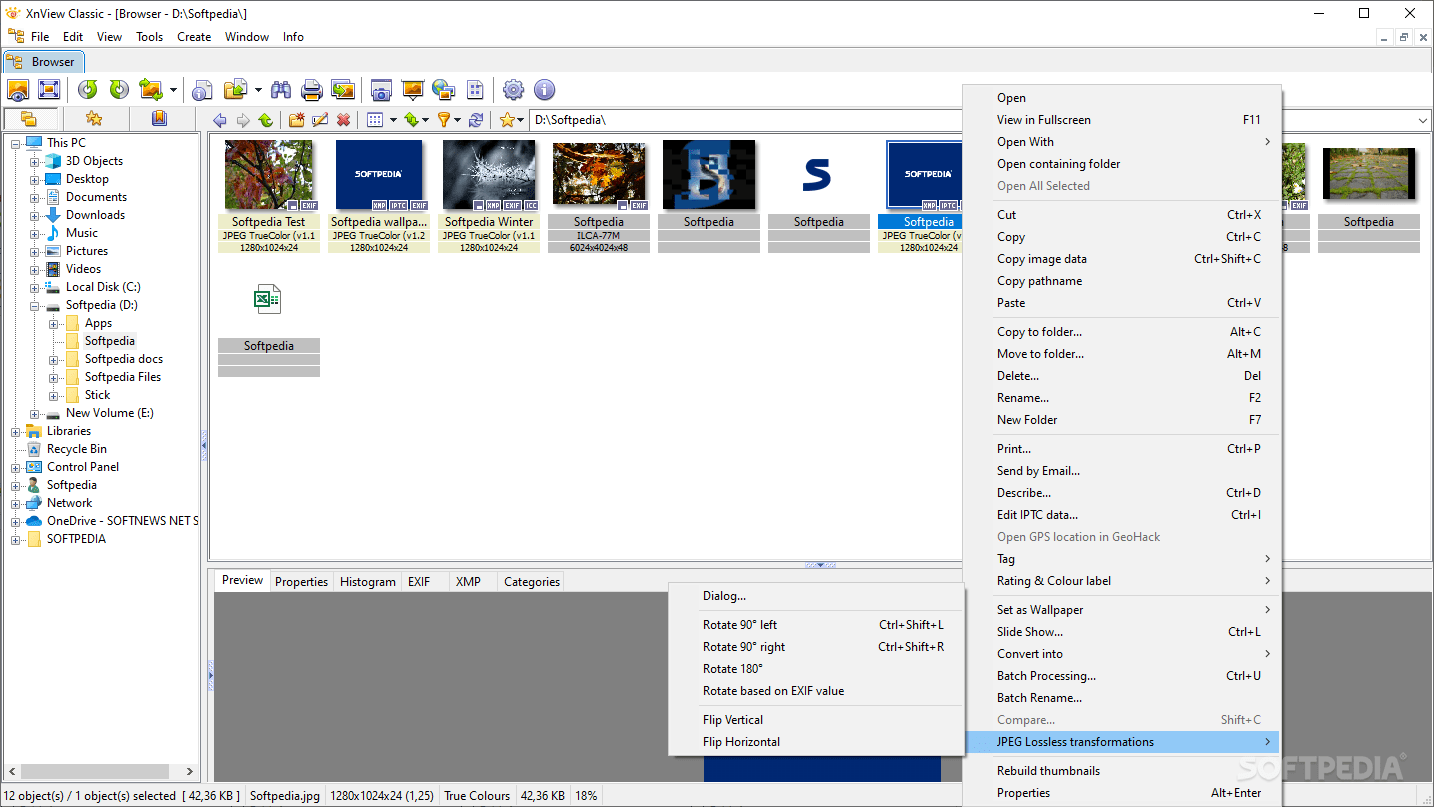1434x807 pixels.
Task: Expand the Local Disk (C:) node
Action: point(35,287)
